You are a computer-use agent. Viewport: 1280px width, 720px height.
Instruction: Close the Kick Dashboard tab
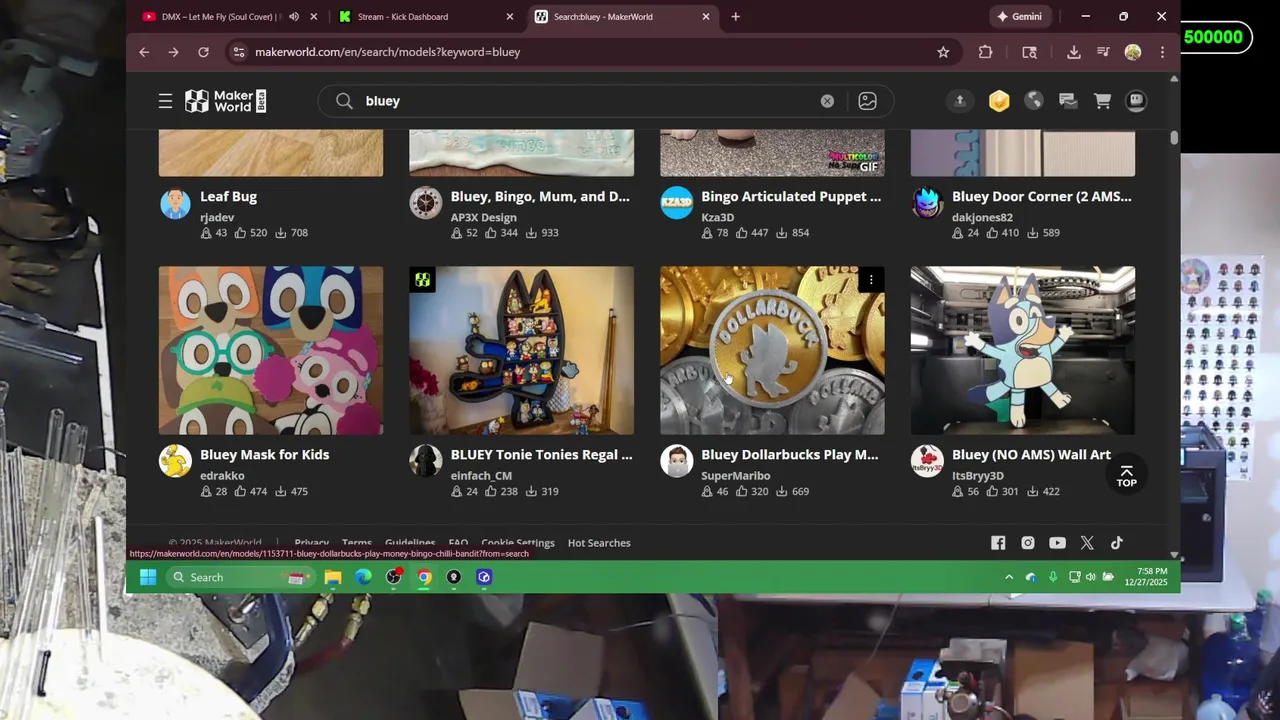tap(510, 17)
